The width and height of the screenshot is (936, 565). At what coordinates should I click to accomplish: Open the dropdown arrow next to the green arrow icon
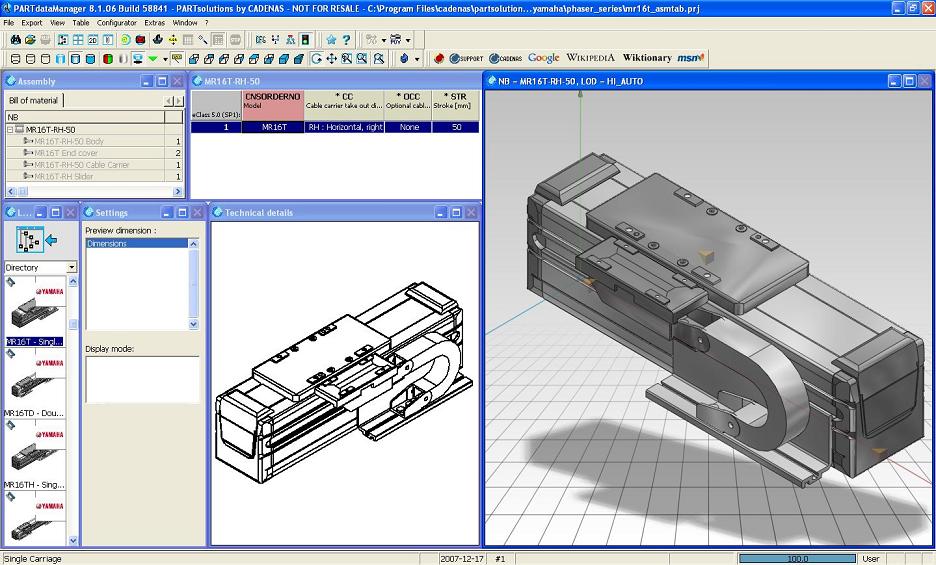[x=165, y=59]
